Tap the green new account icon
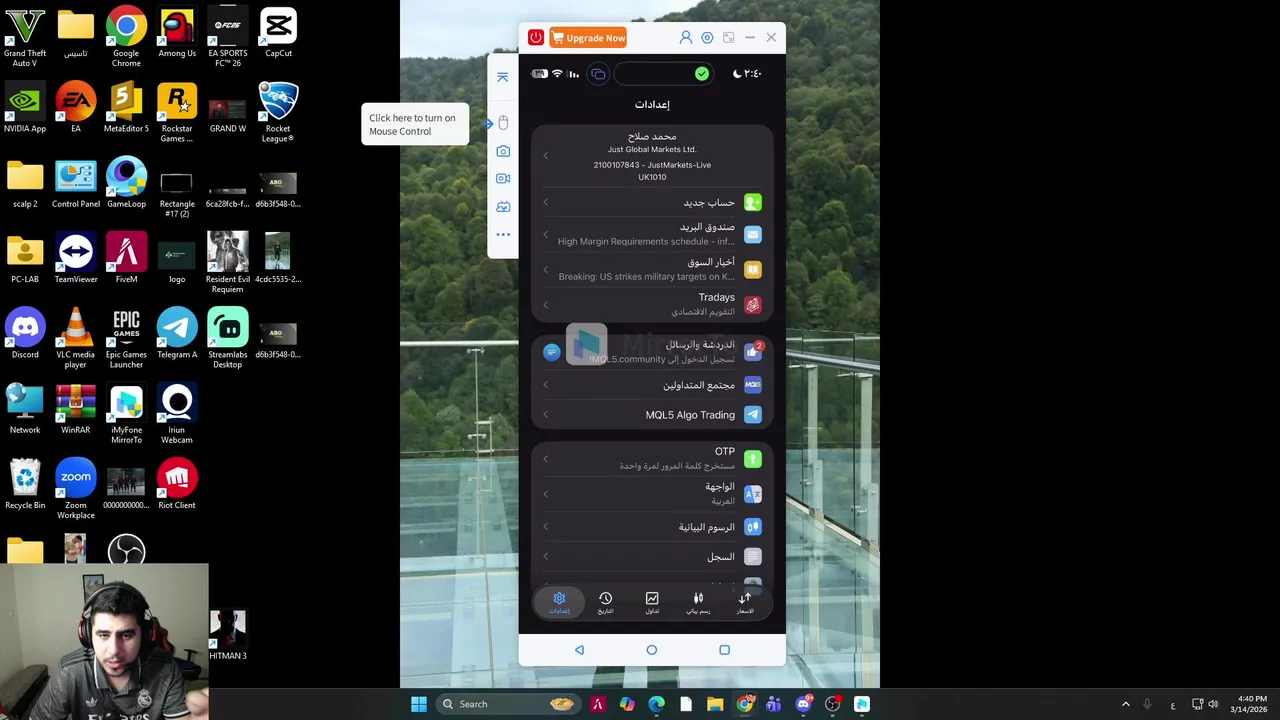 [x=753, y=203]
